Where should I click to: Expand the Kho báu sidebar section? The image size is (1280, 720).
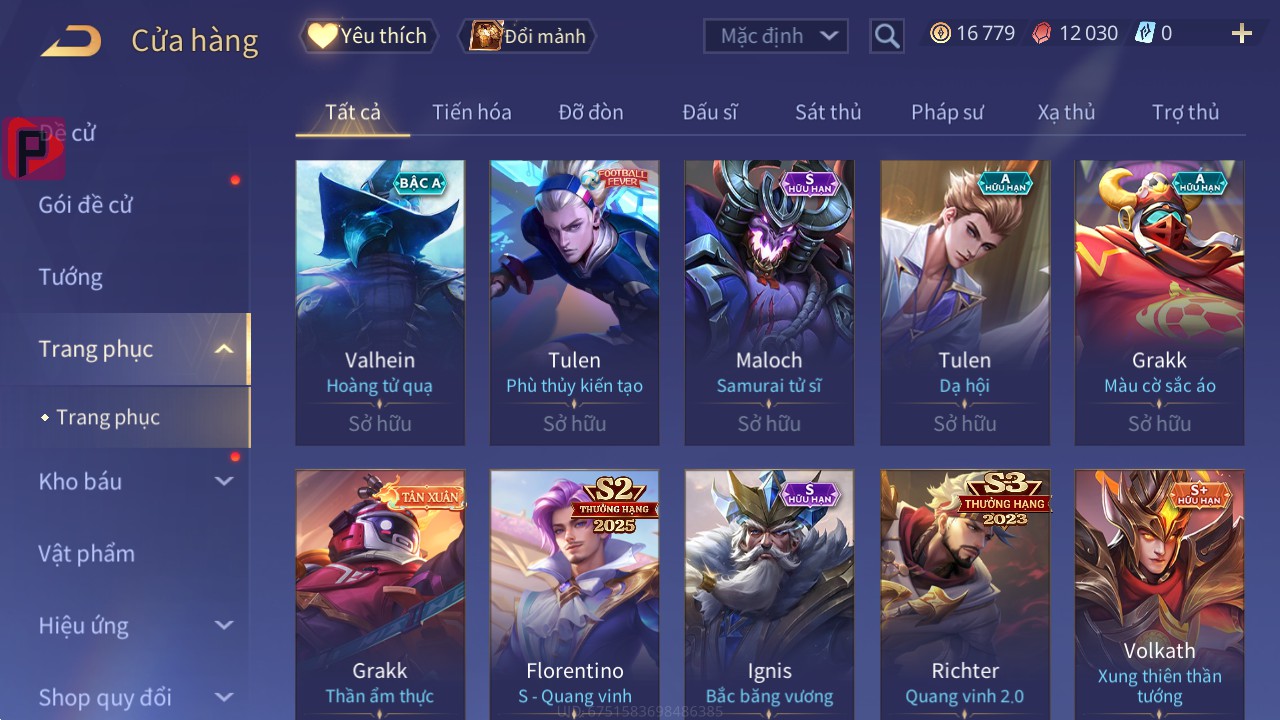click(x=224, y=481)
